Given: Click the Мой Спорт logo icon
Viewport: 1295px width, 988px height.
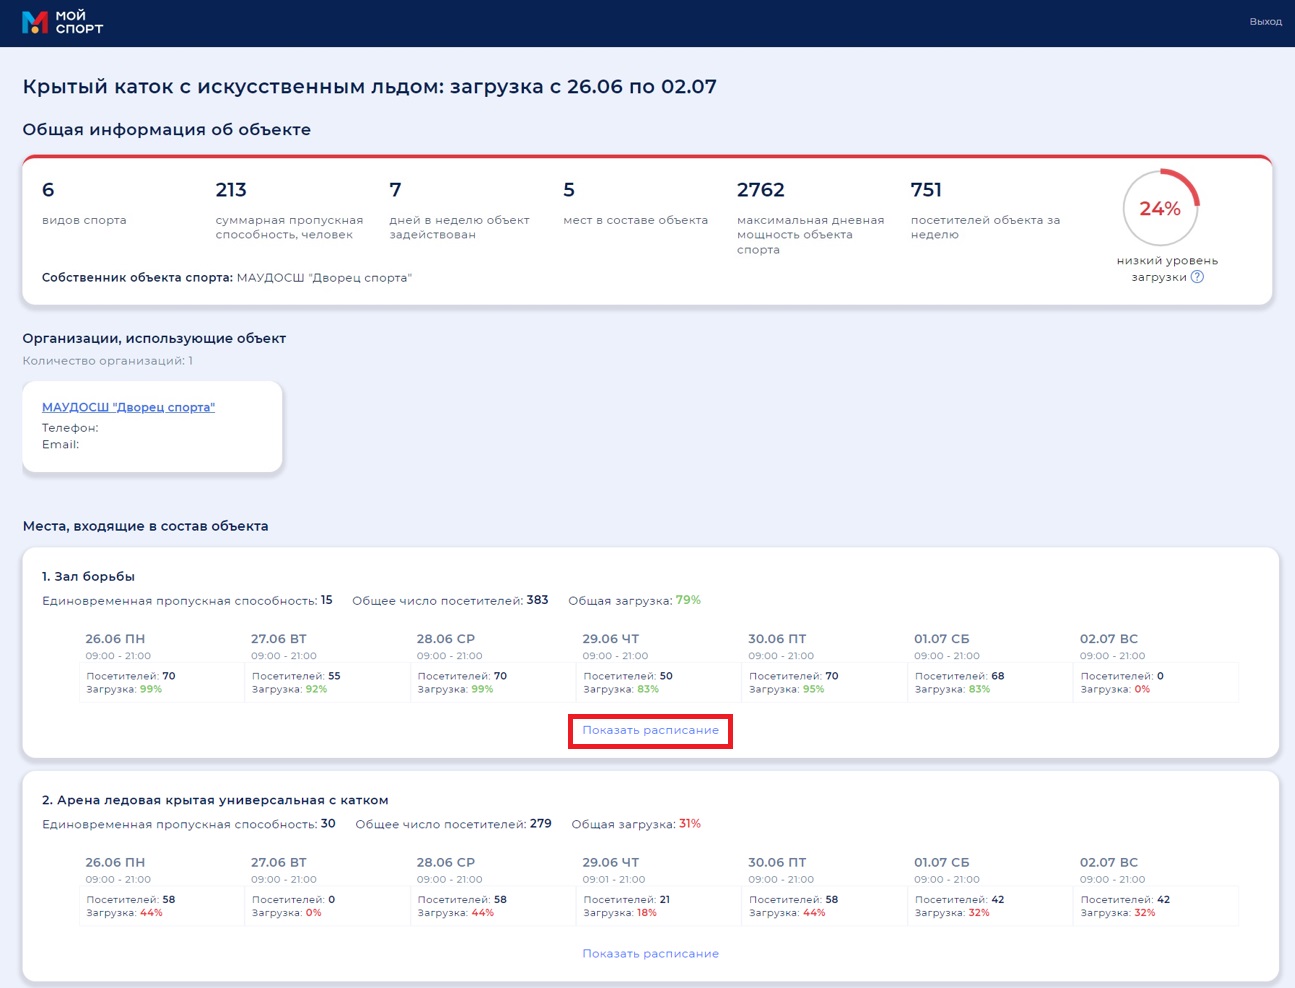Looking at the screenshot, I should click(35, 22).
